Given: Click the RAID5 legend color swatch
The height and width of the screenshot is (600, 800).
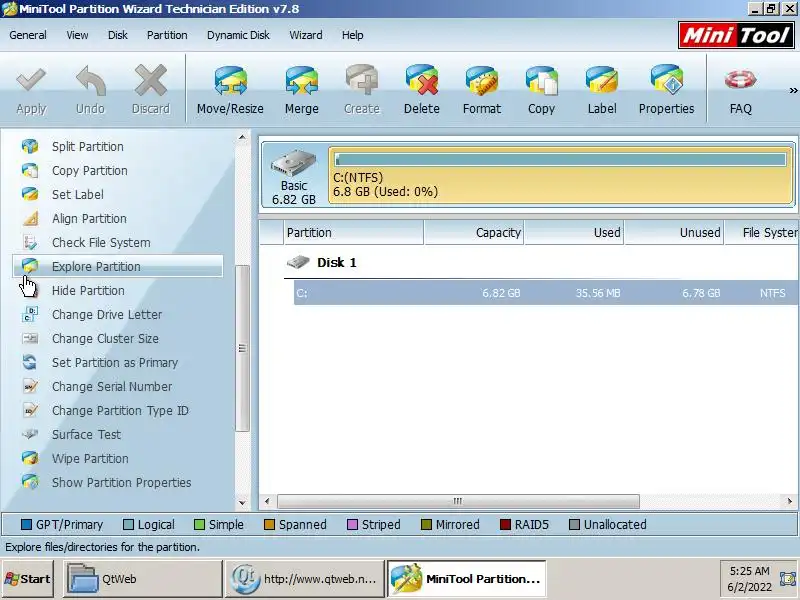Looking at the screenshot, I should 505,524.
